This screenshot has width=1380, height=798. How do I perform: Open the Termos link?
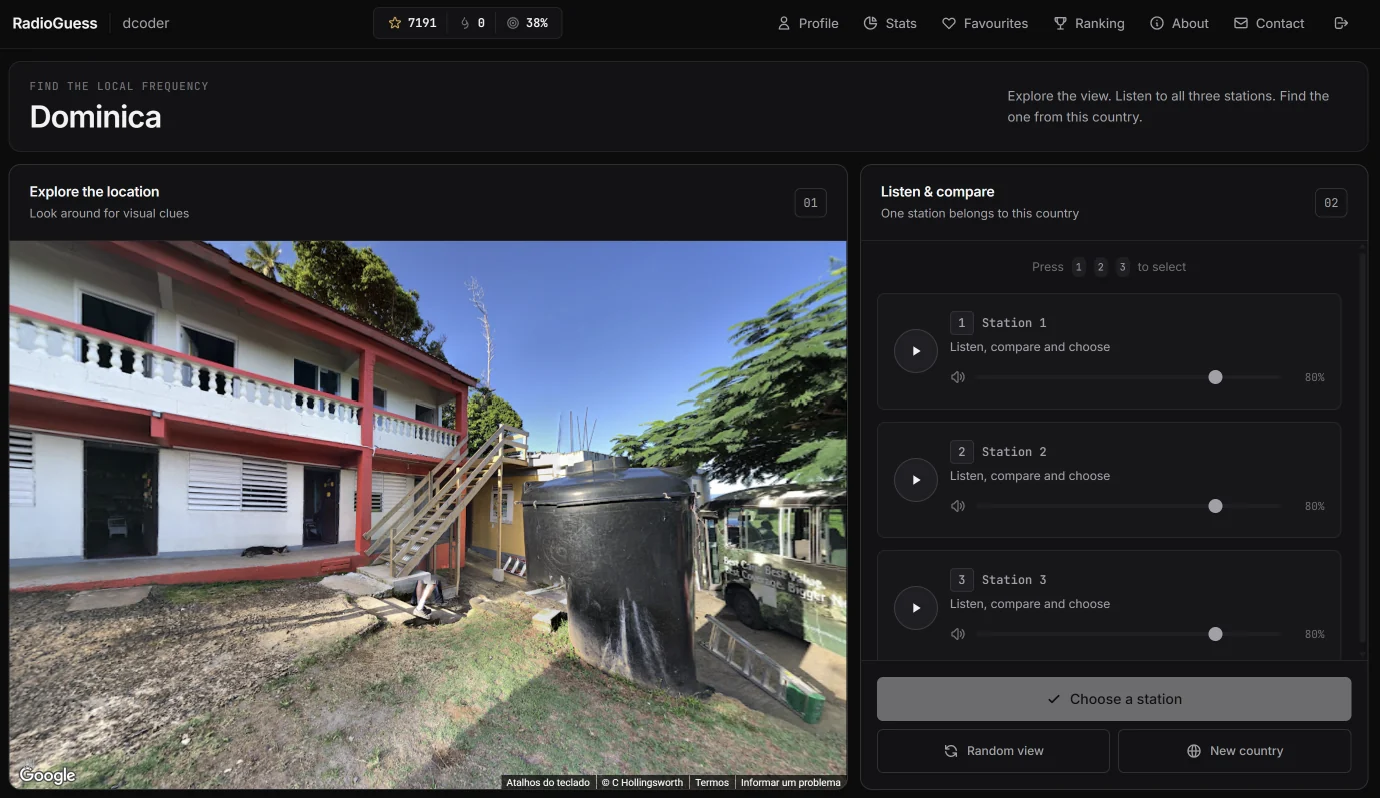tap(712, 782)
